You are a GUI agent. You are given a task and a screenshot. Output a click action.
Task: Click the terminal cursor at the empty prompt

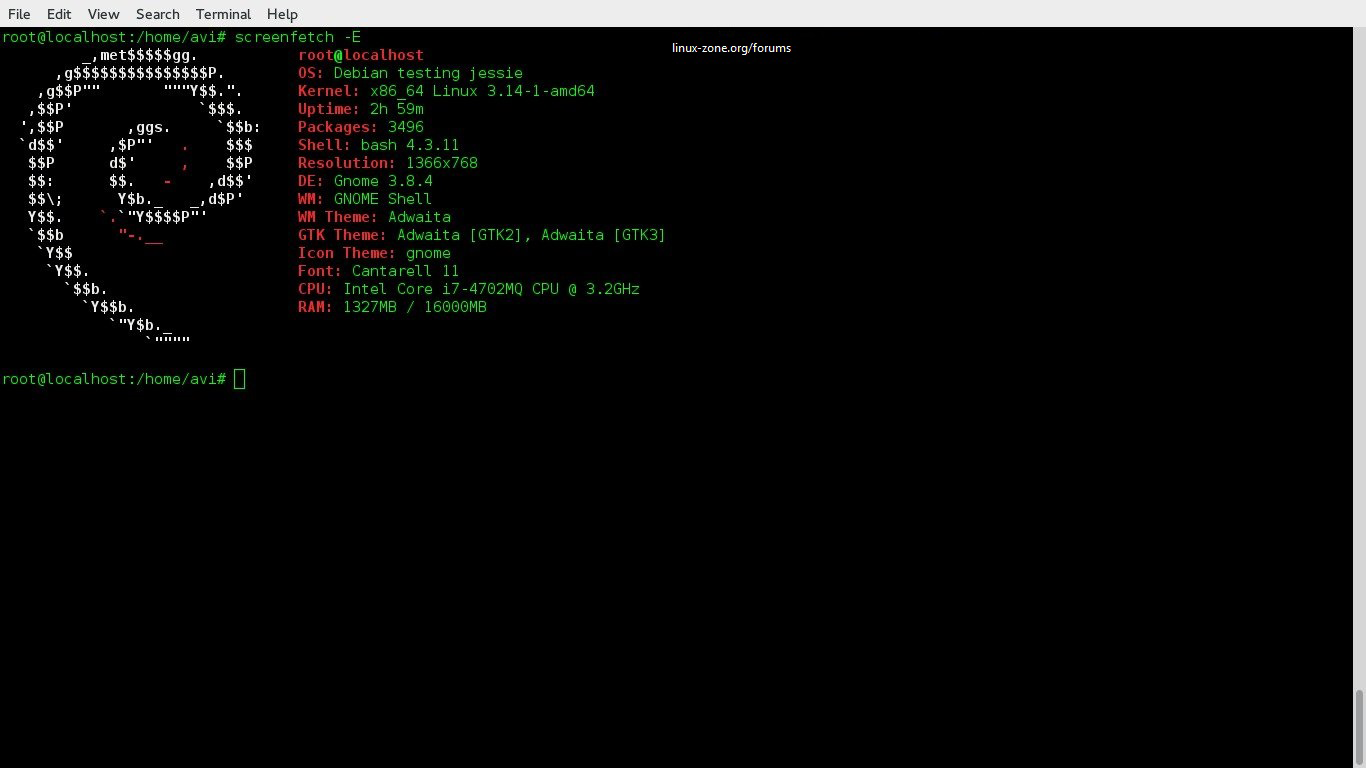tap(239, 379)
